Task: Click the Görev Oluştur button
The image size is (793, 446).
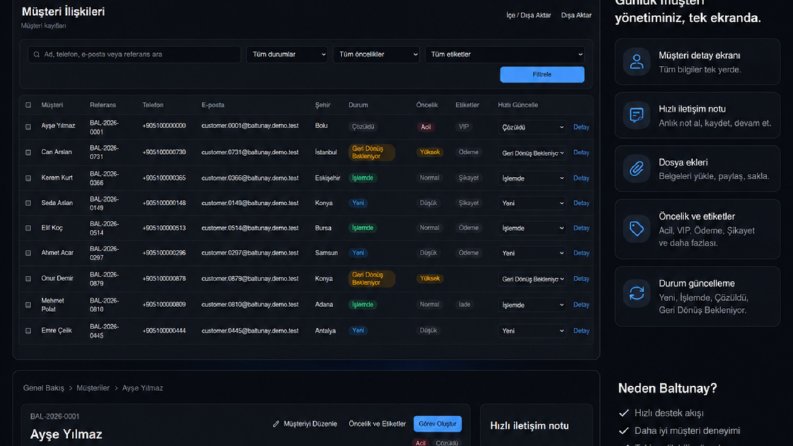Action: click(x=437, y=424)
